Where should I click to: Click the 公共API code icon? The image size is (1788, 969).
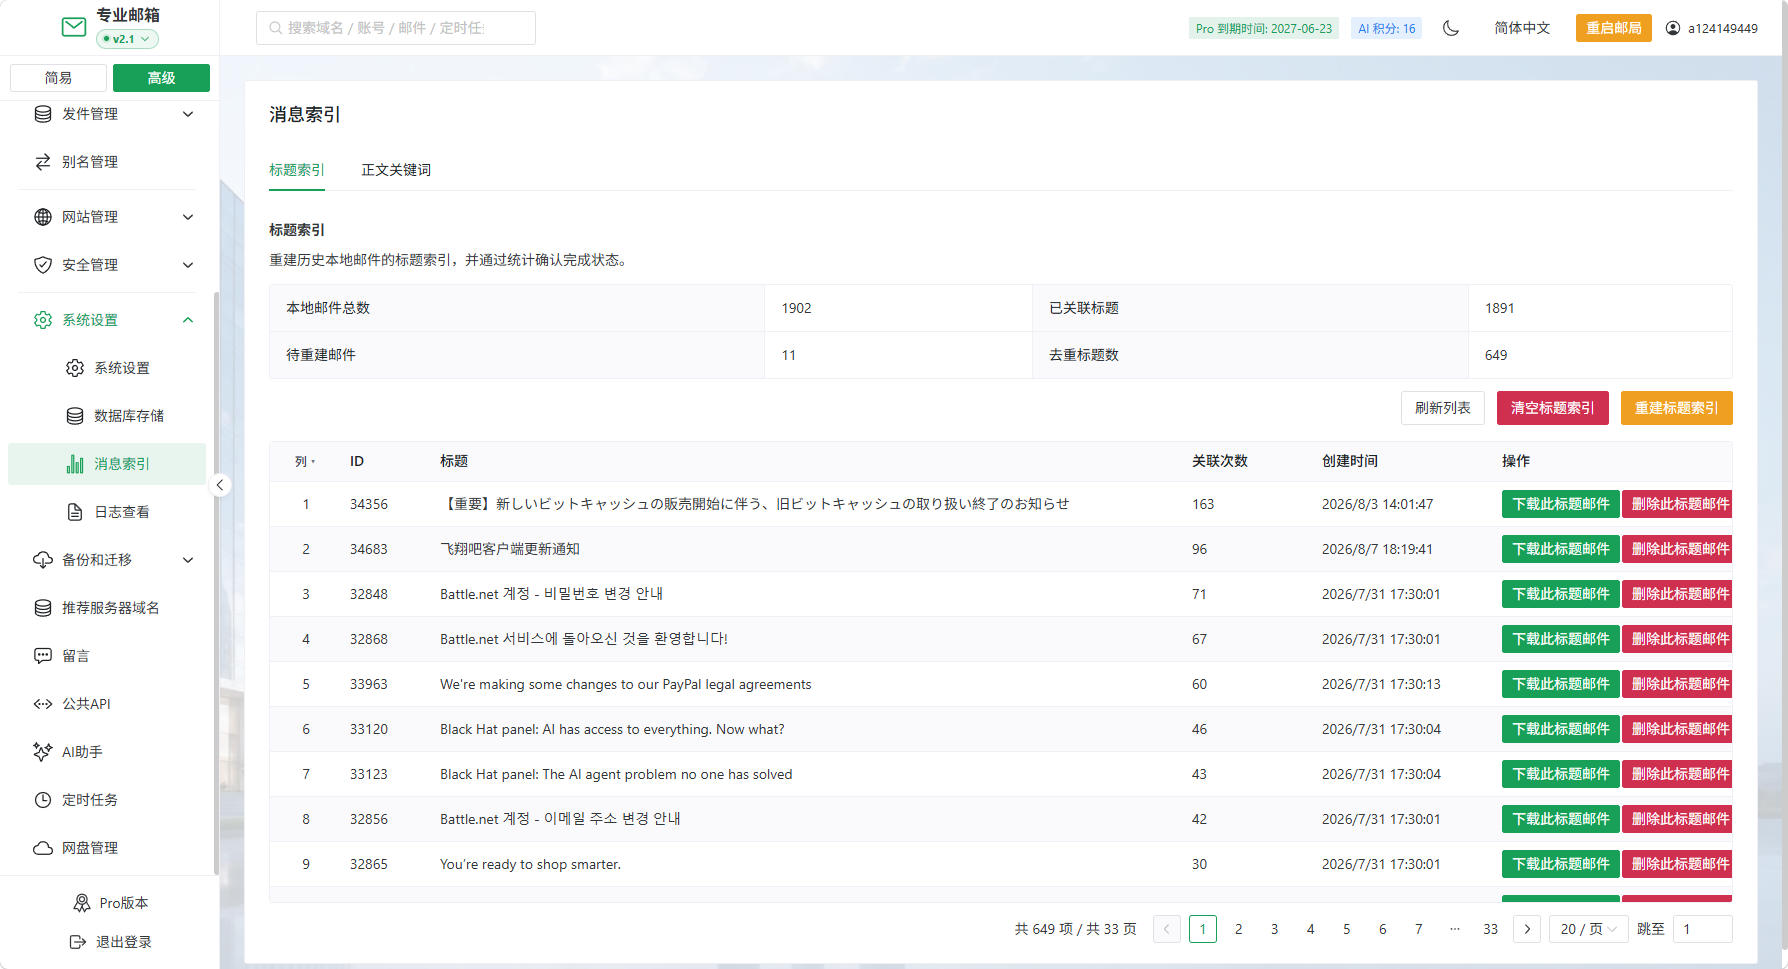tap(43, 704)
